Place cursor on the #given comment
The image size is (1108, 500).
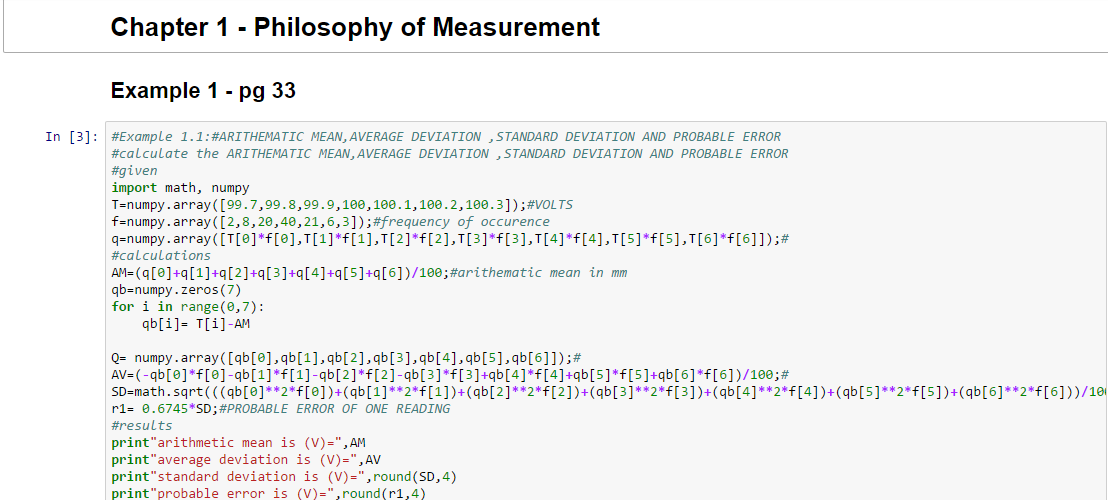134,171
